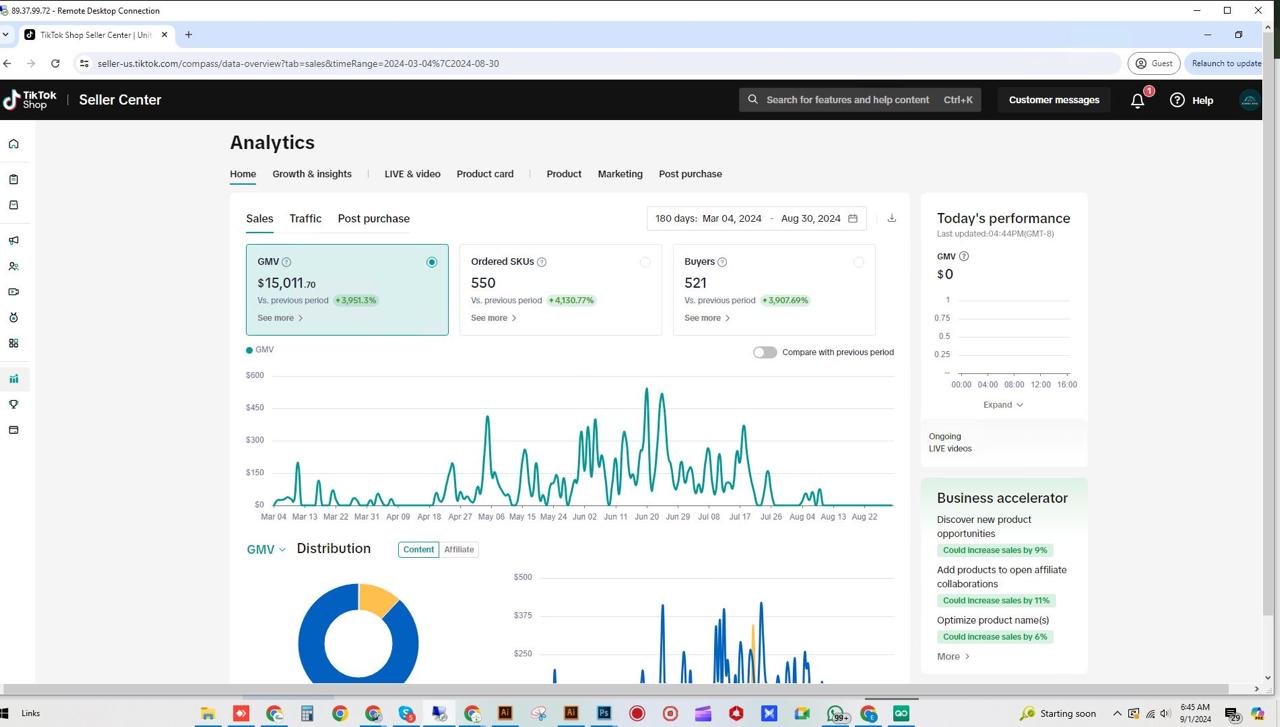The height and width of the screenshot is (727, 1280).
Task: Click the Ordered SKUs info icon
Action: pos(542,262)
